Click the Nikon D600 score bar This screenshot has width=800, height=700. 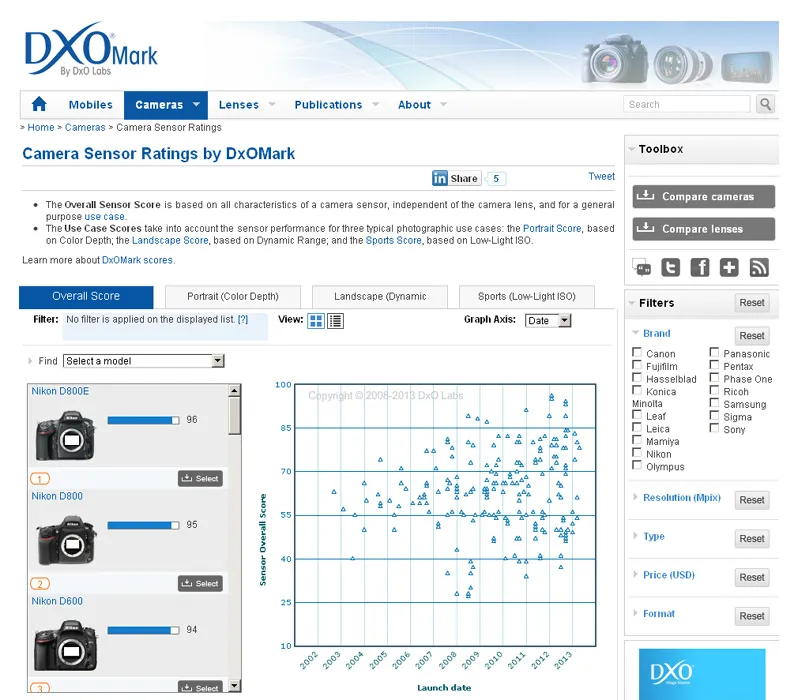click(x=143, y=631)
